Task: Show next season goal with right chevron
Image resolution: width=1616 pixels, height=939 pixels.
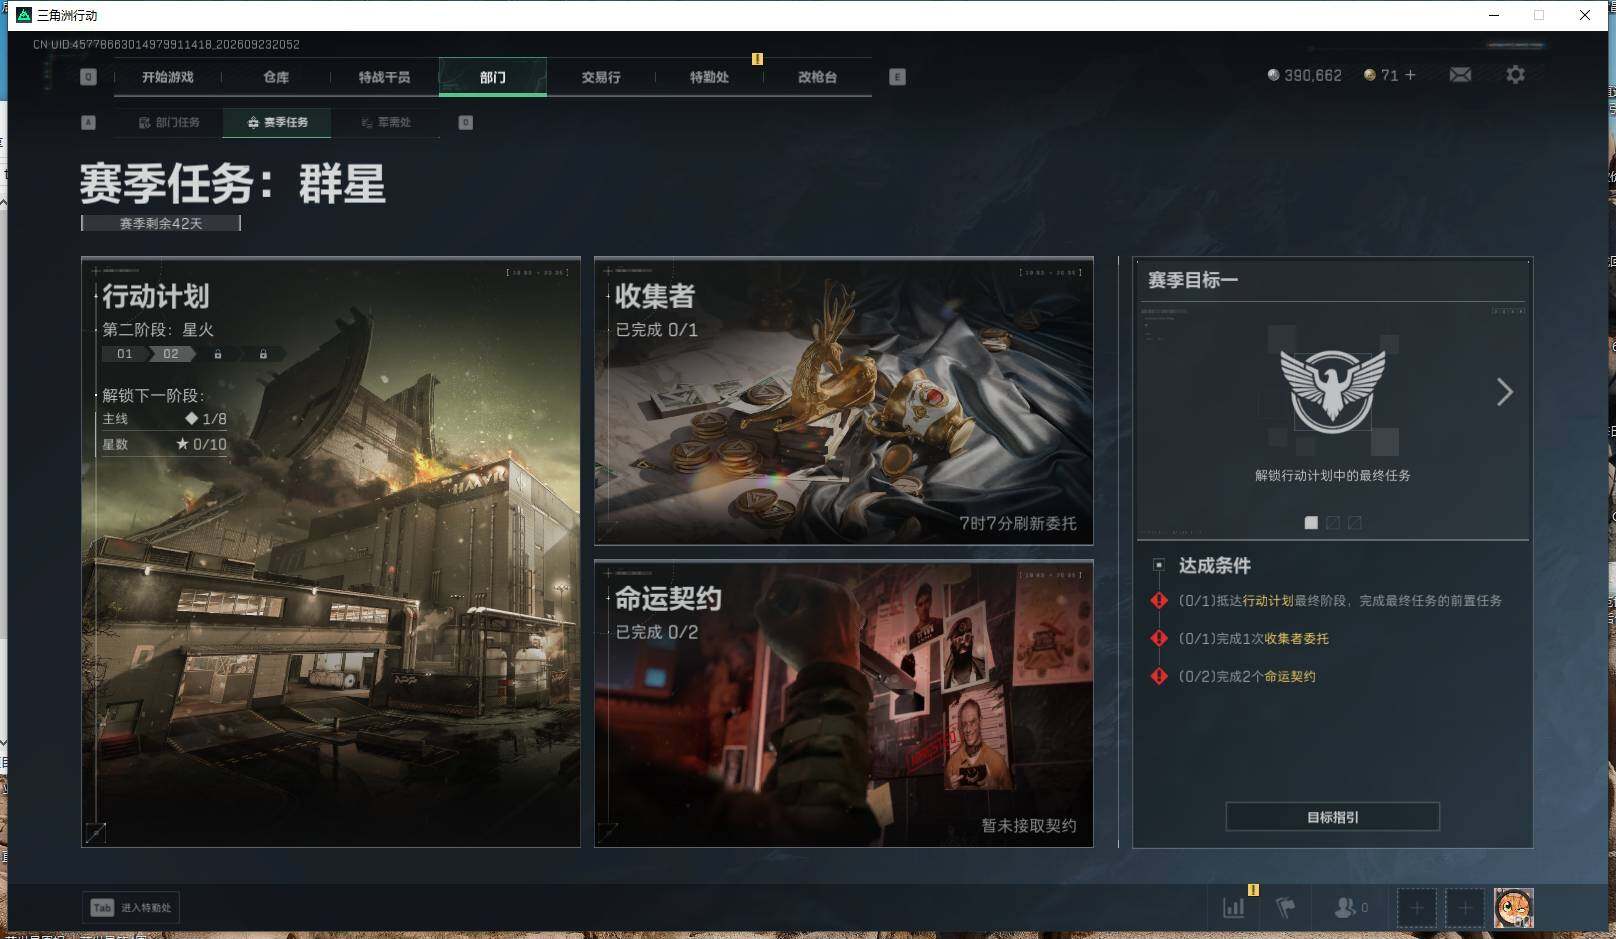Action: tap(1504, 392)
